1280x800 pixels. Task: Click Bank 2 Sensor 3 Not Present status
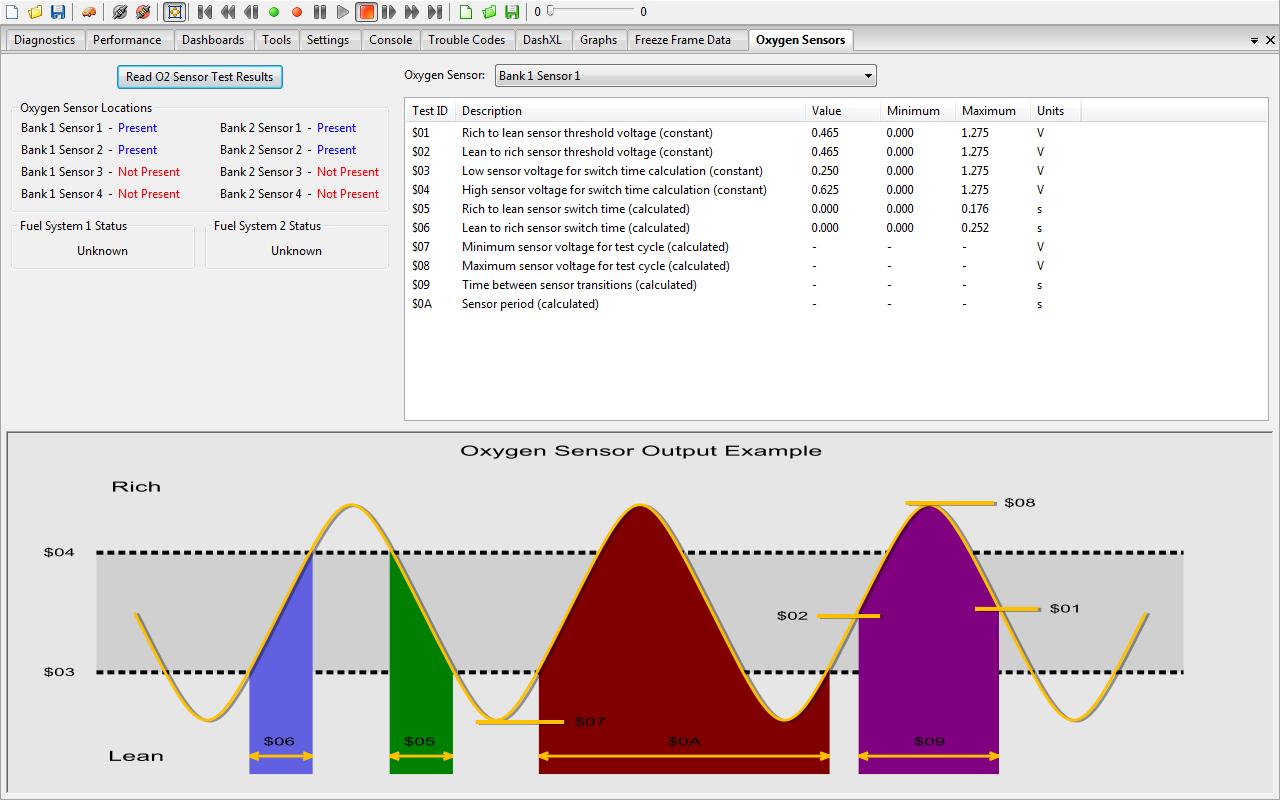(348, 172)
